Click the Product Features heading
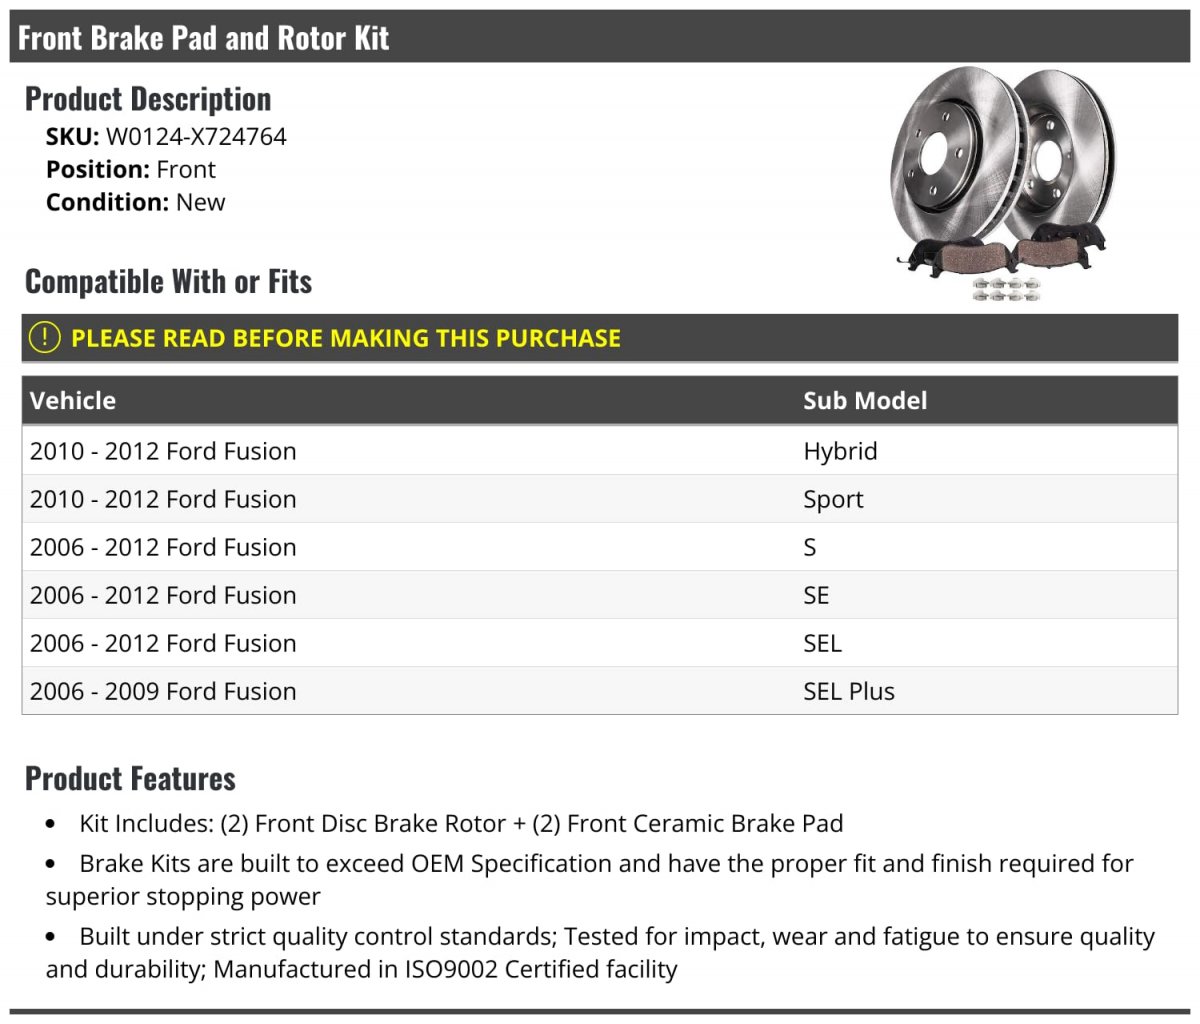Image resolution: width=1200 pixels, height=1024 pixels. (x=130, y=778)
